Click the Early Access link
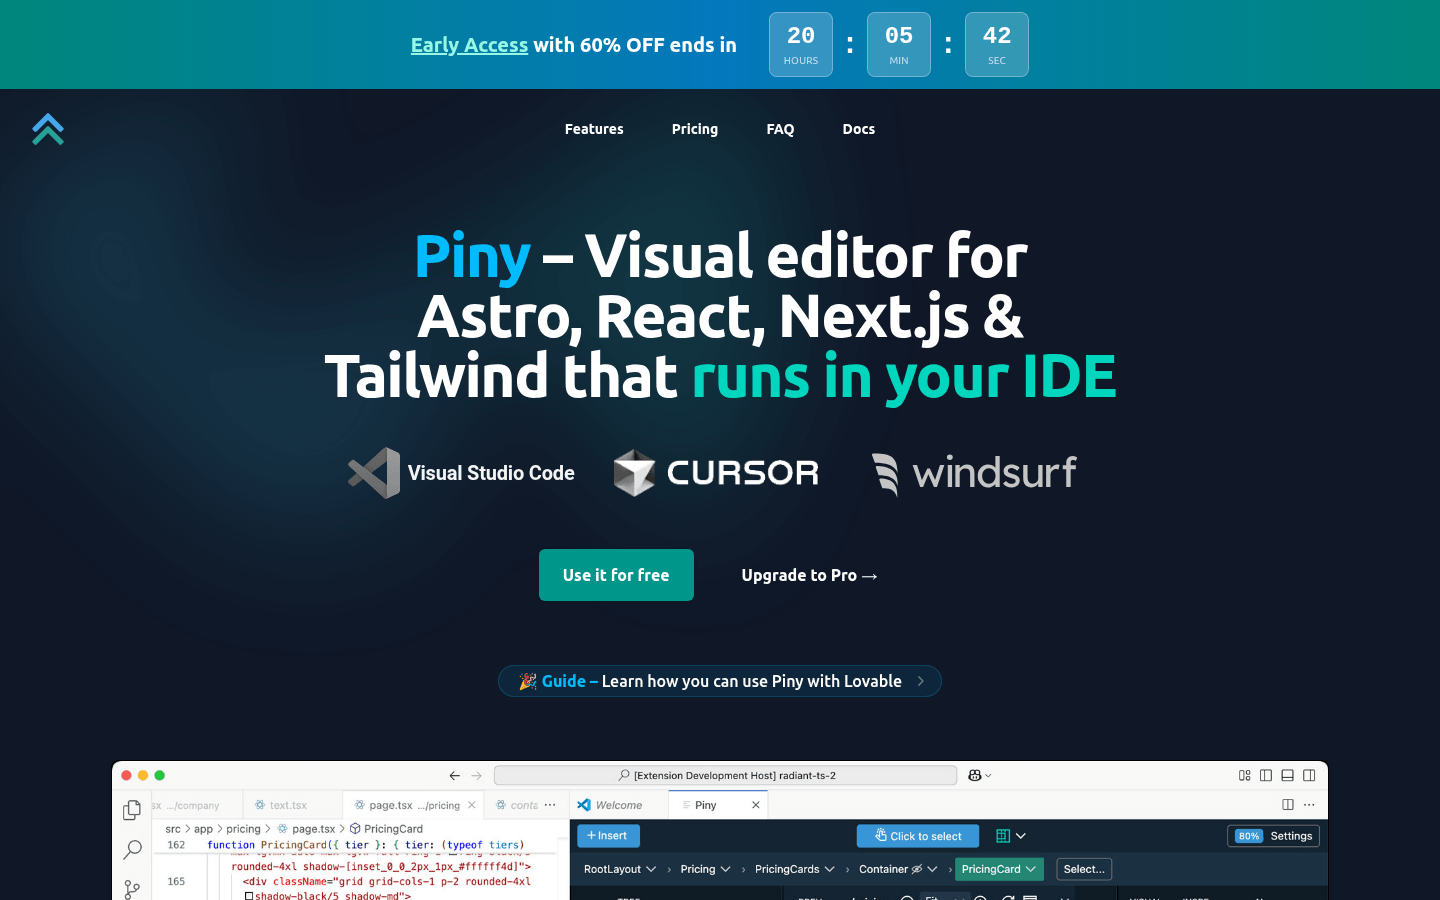 point(469,45)
